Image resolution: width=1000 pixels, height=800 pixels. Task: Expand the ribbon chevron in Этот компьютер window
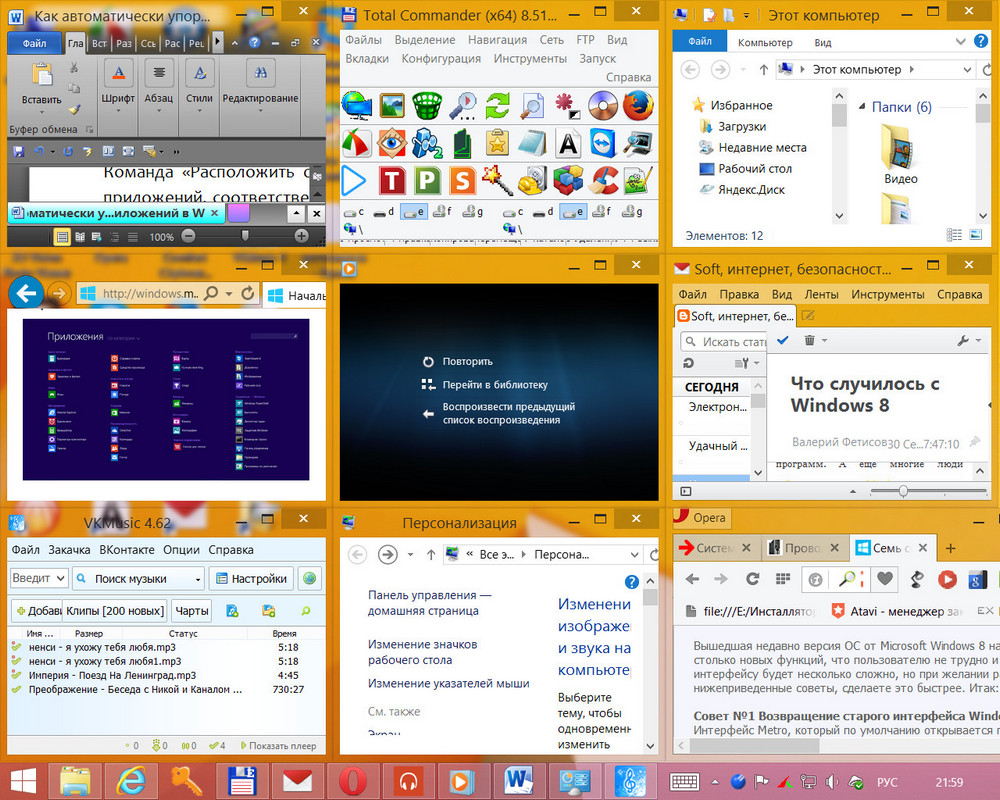[960, 41]
